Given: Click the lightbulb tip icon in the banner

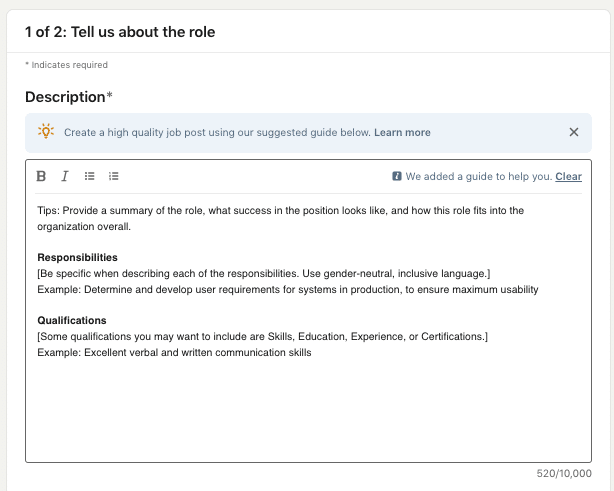Looking at the screenshot, I should coord(46,132).
